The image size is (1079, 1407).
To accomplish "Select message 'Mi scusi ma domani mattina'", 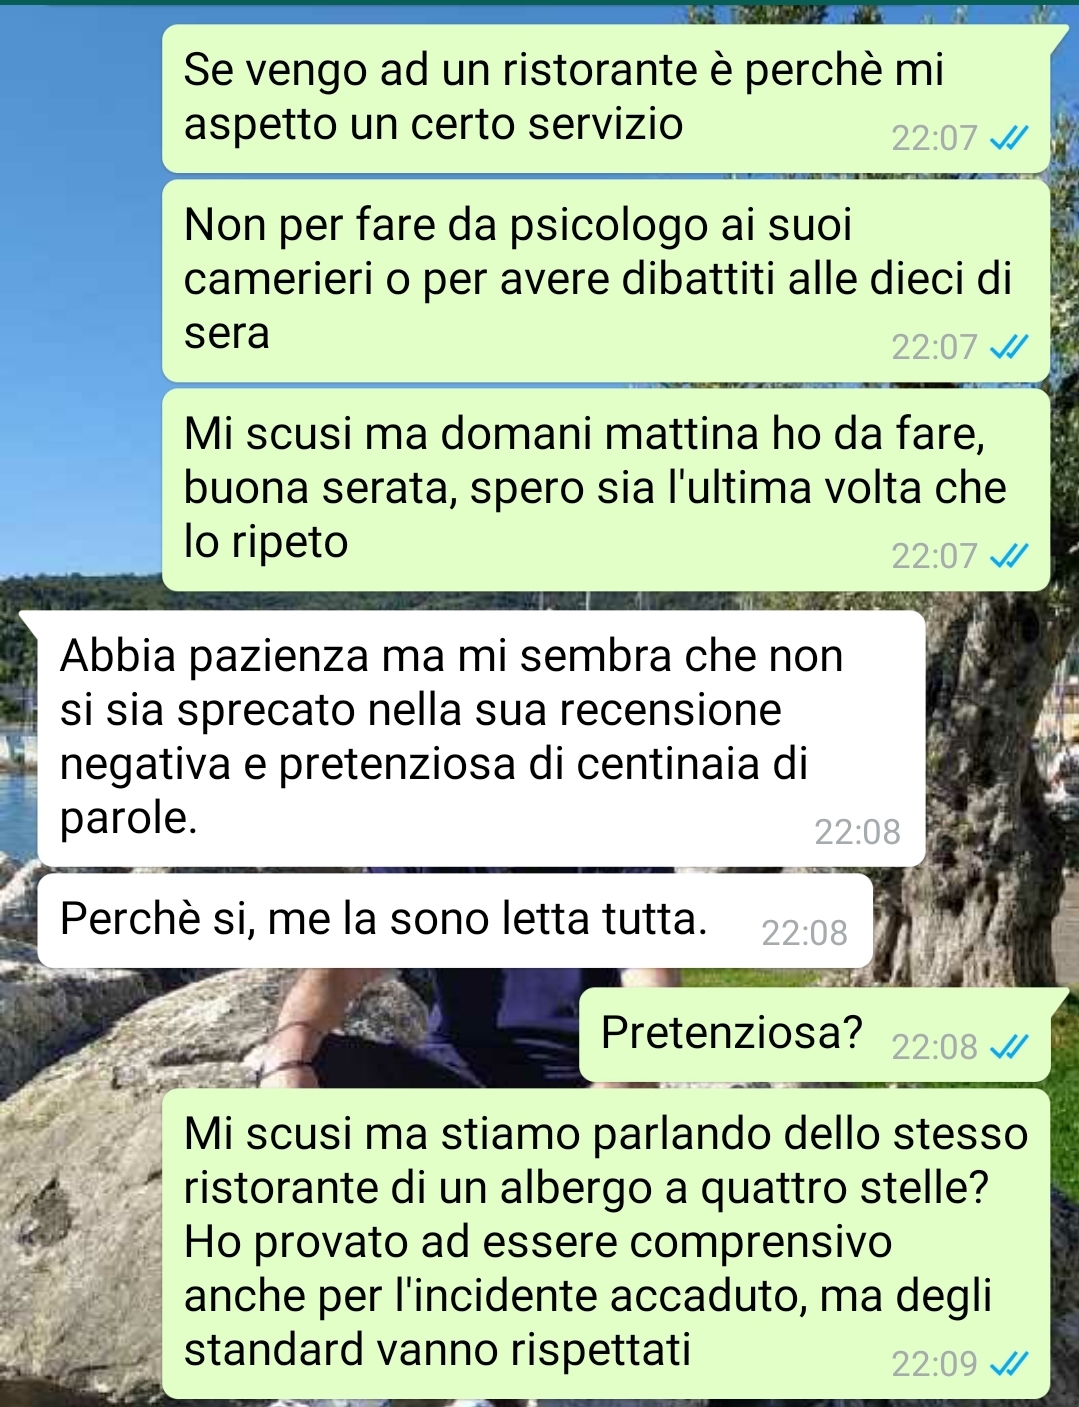I will (606, 490).
